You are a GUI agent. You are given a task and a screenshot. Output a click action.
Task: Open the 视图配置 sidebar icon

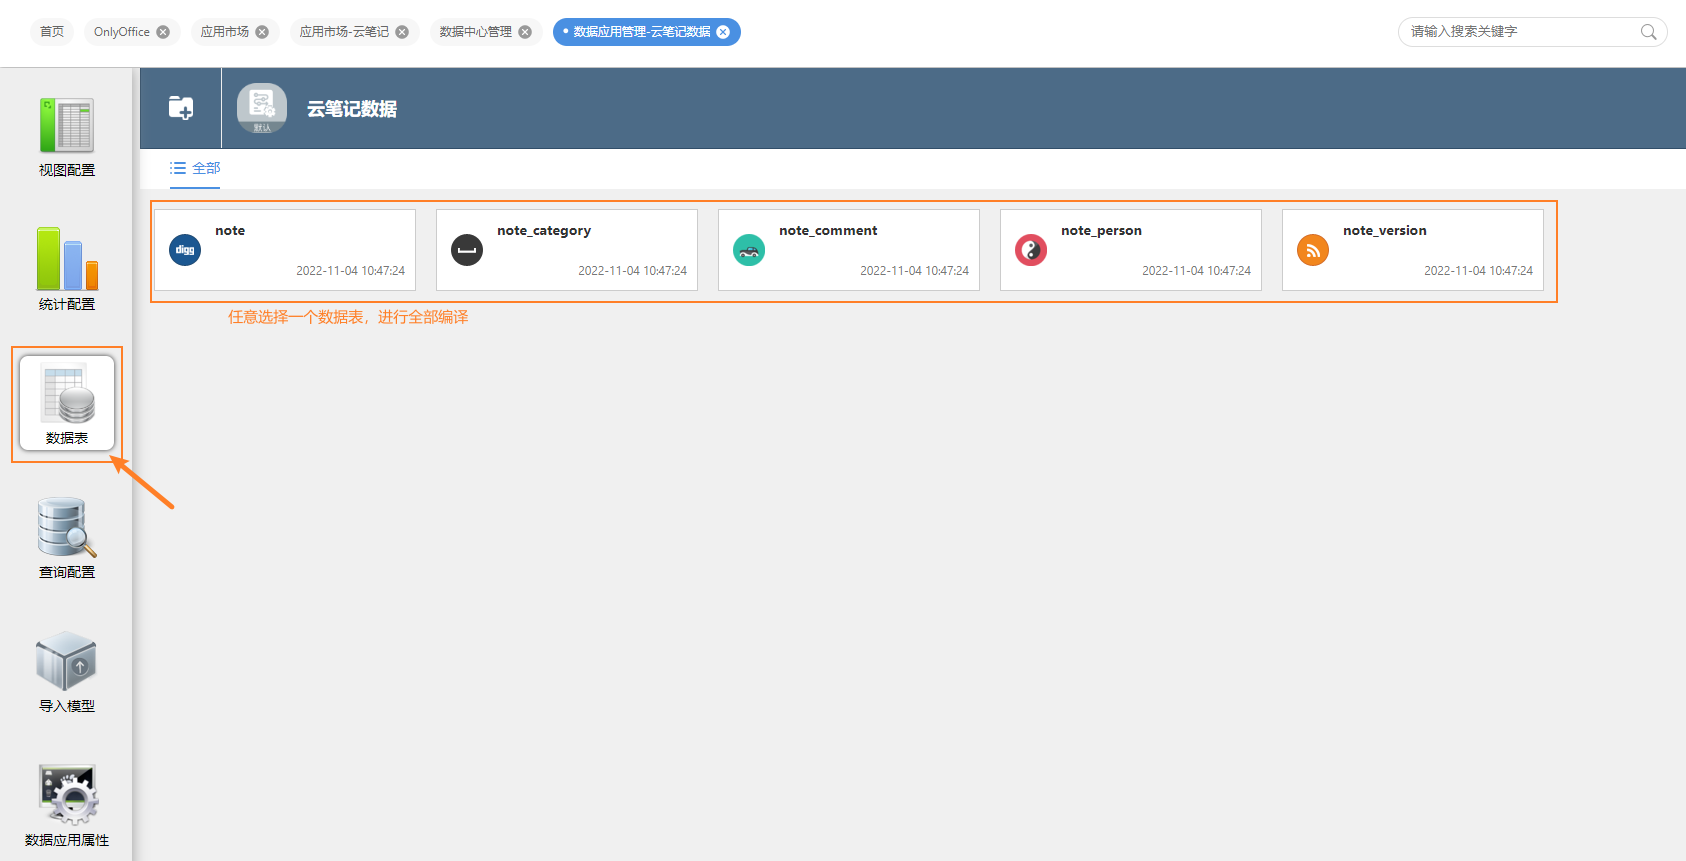click(x=66, y=126)
